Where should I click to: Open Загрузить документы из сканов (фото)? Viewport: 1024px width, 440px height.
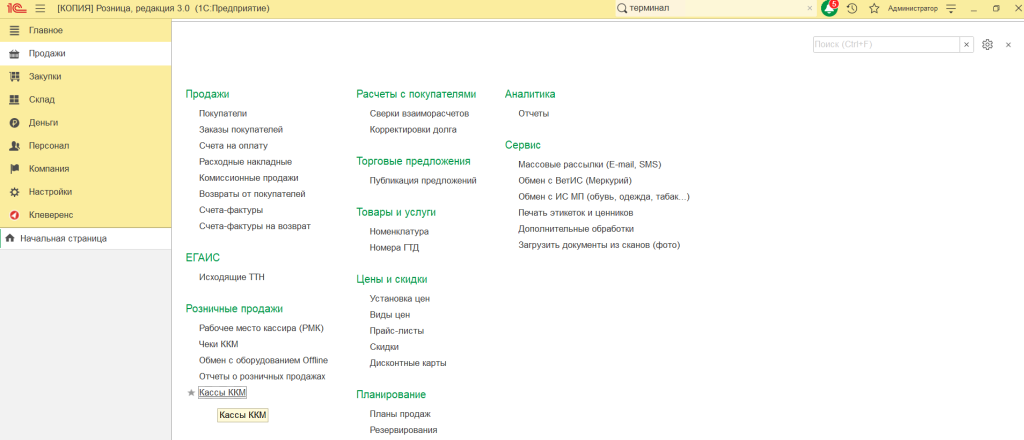pyautogui.click(x=600, y=245)
